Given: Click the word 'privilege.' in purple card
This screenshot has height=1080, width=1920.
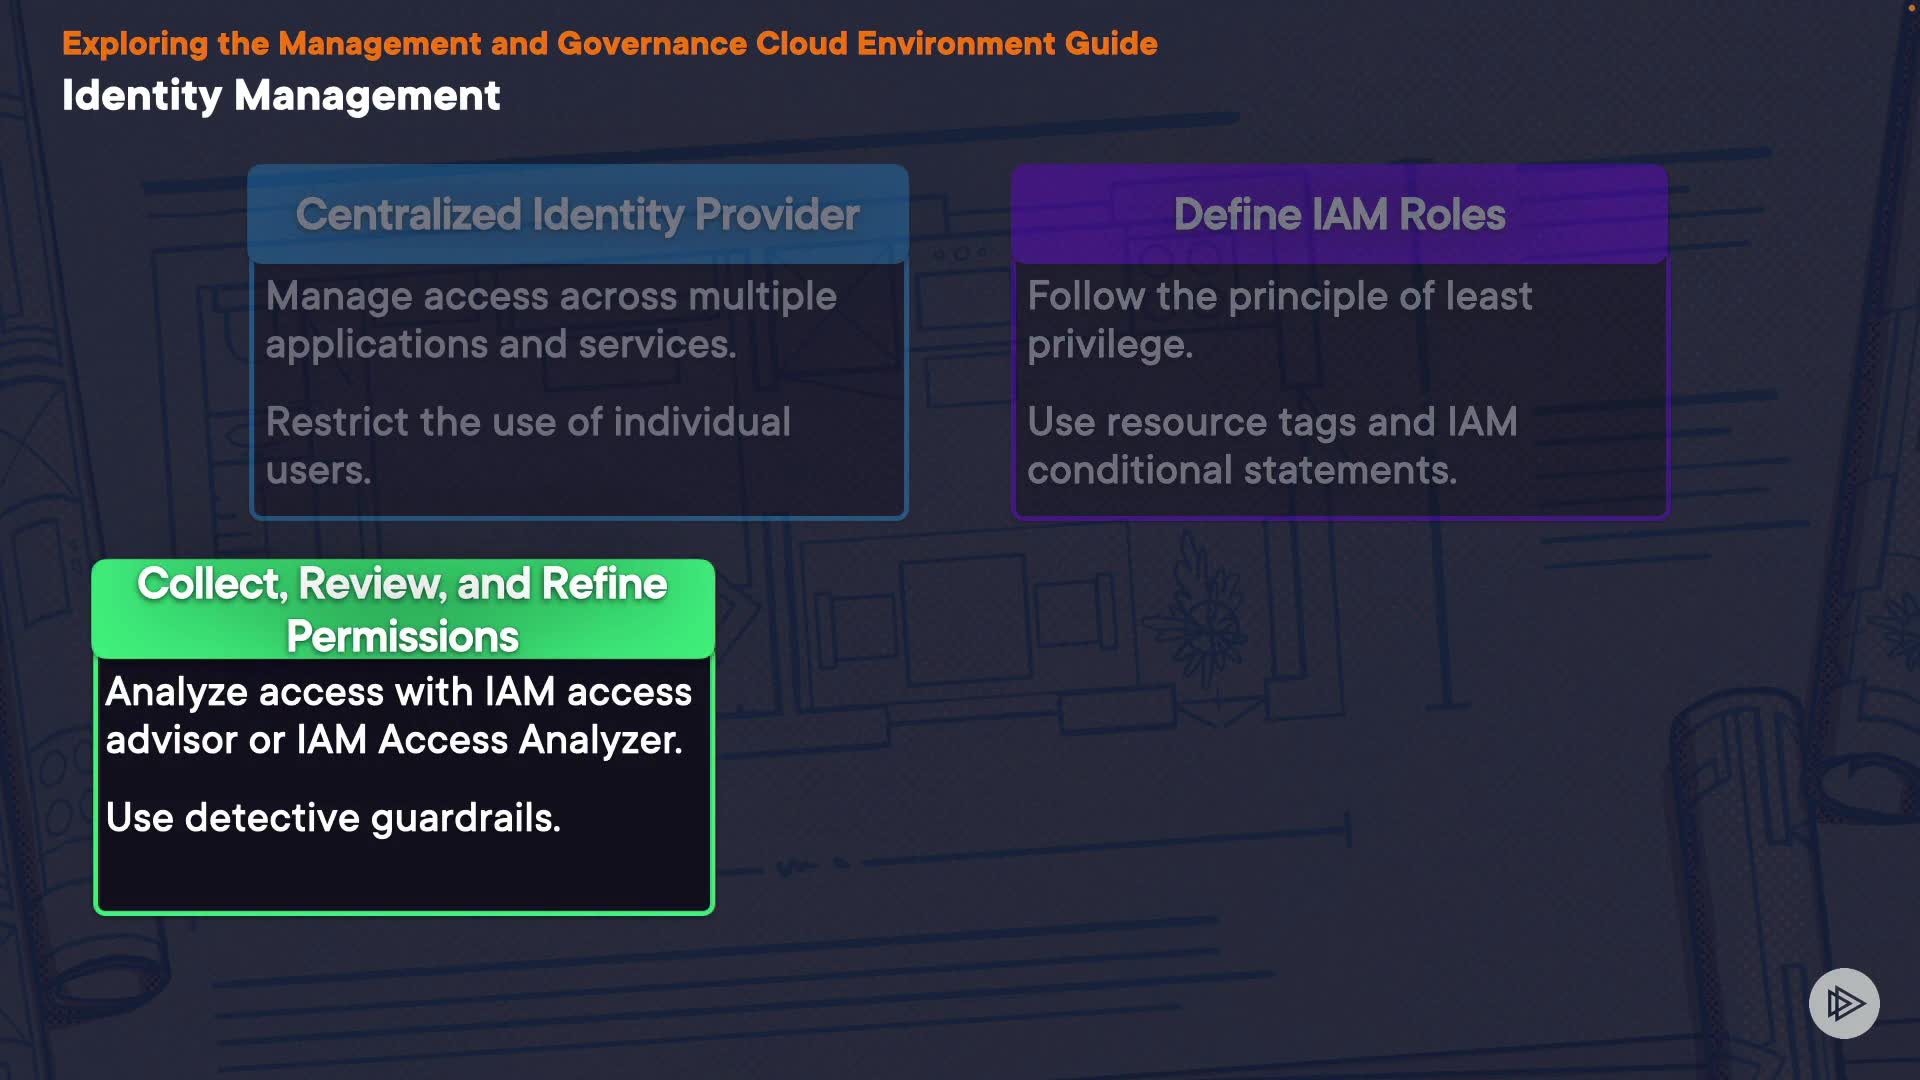Looking at the screenshot, I should point(1110,345).
